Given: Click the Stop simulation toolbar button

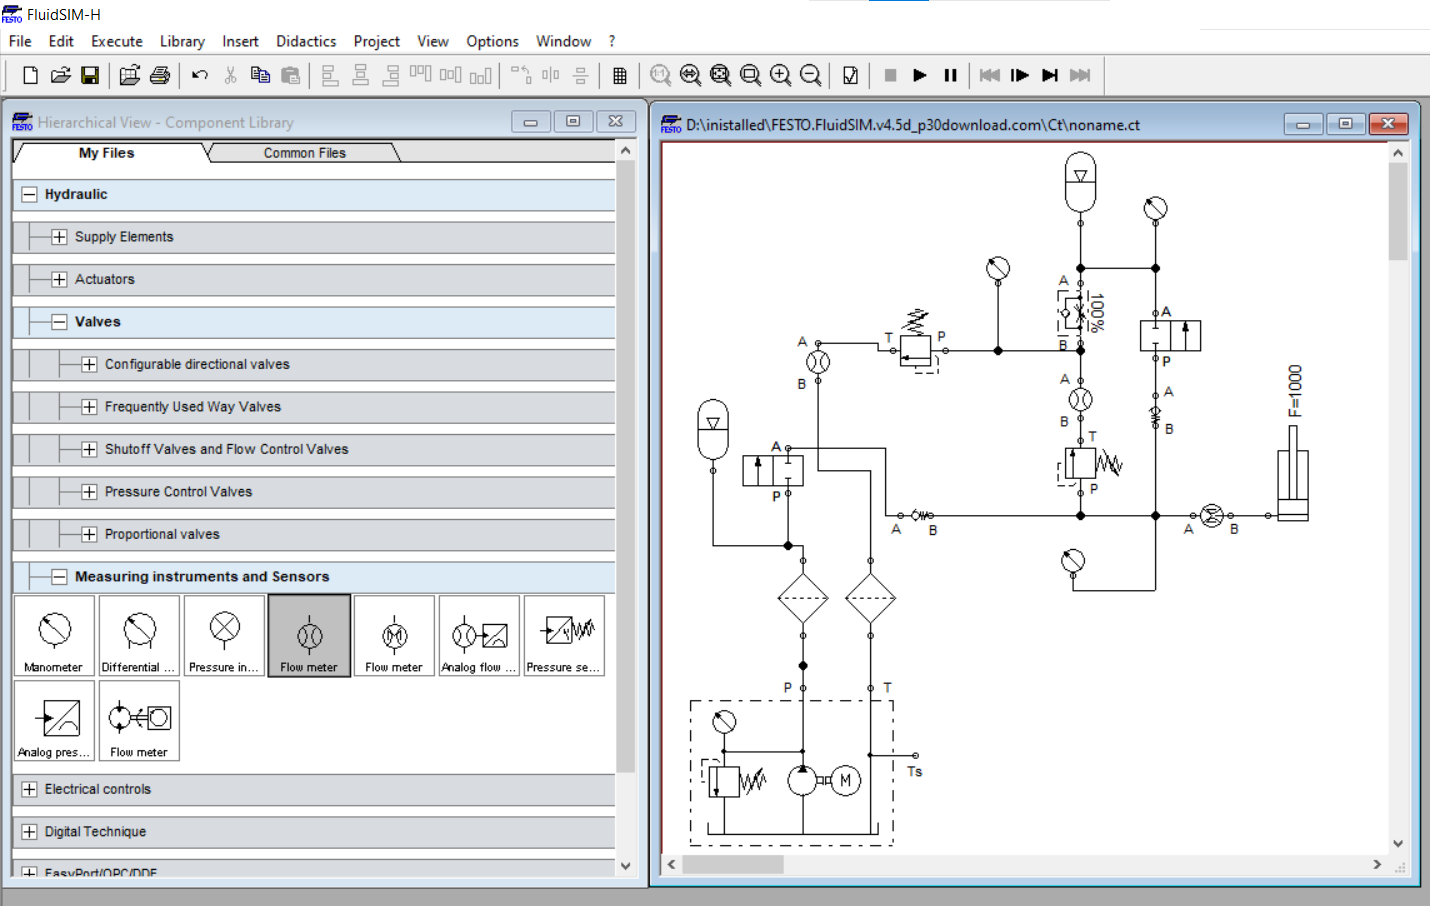Looking at the screenshot, I should click(x=890, y=75).
